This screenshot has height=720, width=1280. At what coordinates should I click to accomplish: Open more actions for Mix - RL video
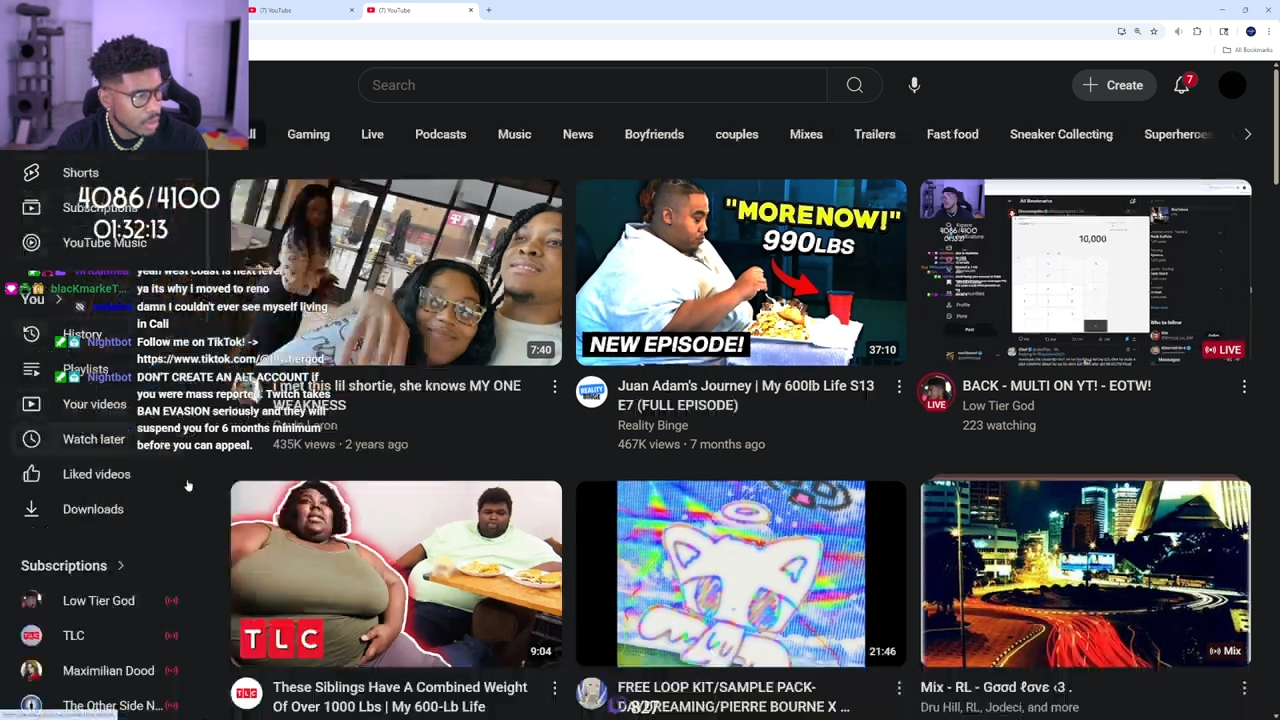pyautogui.click(x=1244, y=688)
